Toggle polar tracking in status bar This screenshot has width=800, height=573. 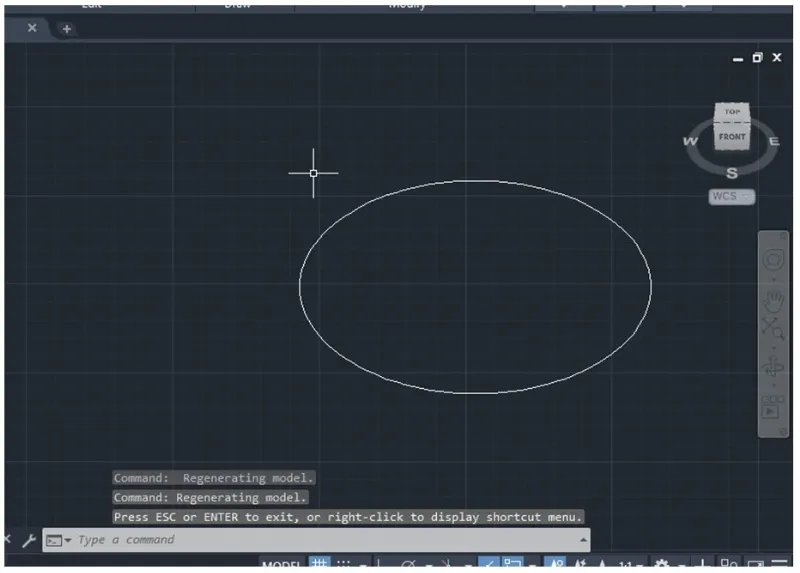(408, 564)
